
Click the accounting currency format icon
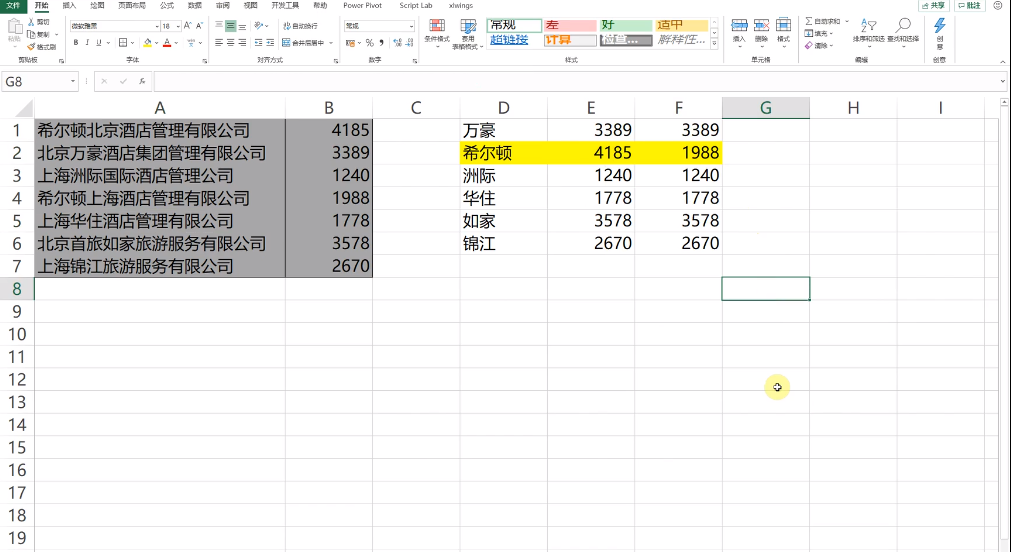tap(350, 43)
